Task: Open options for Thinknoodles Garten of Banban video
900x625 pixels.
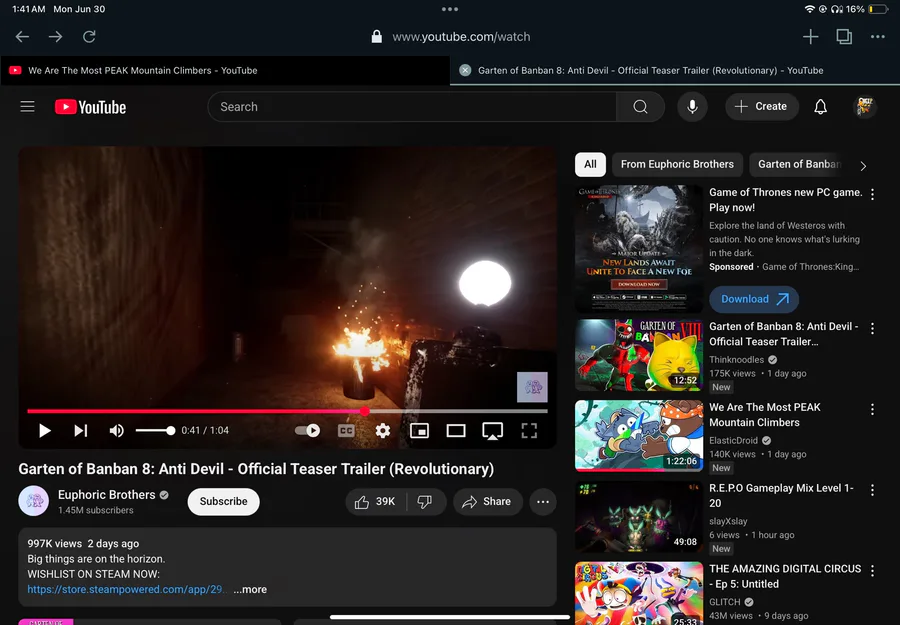Action: pos(872,328)
